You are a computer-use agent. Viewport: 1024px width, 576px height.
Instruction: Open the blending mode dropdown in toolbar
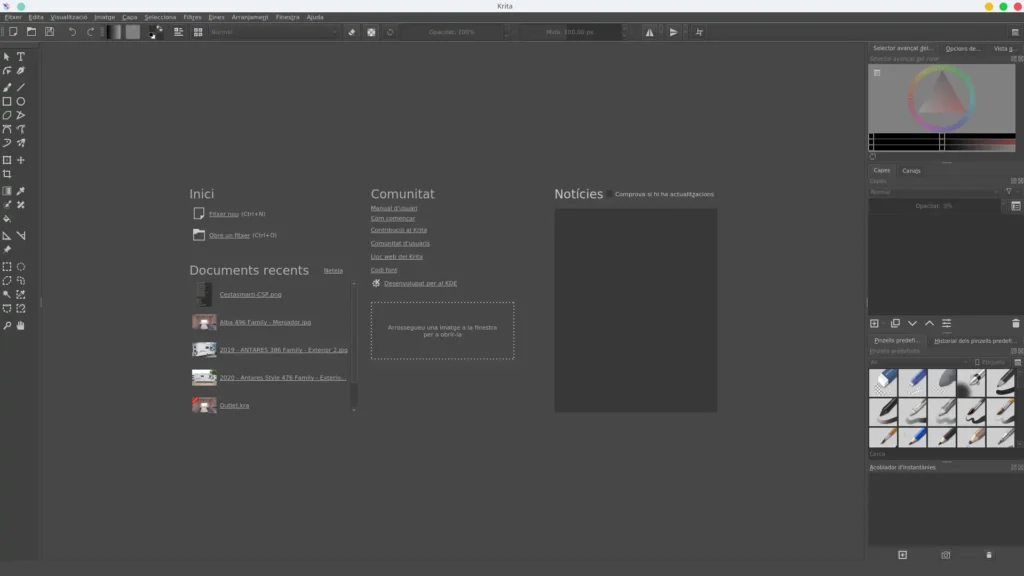click(x=274, y=32)
